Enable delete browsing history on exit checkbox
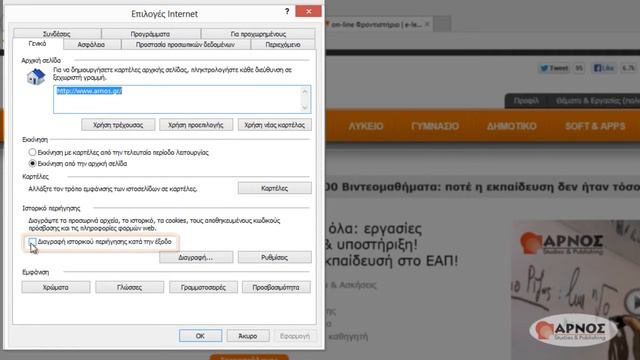This screenshot has height=360, width=640. (32, 242)
